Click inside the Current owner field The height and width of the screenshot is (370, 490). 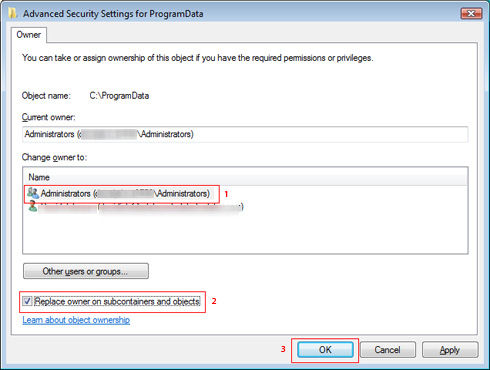[x=245, y=134]
